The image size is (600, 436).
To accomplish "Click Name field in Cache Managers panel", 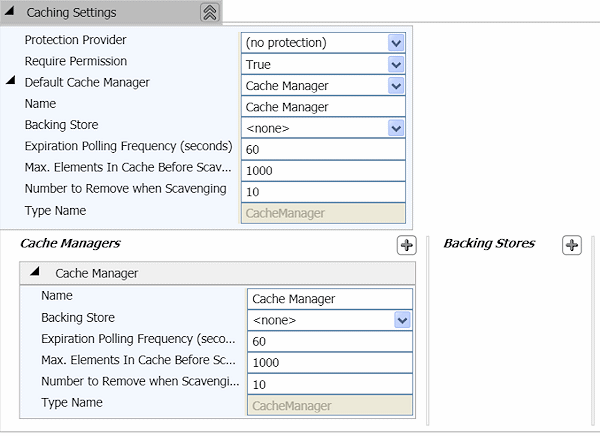I will pos(329,298).
